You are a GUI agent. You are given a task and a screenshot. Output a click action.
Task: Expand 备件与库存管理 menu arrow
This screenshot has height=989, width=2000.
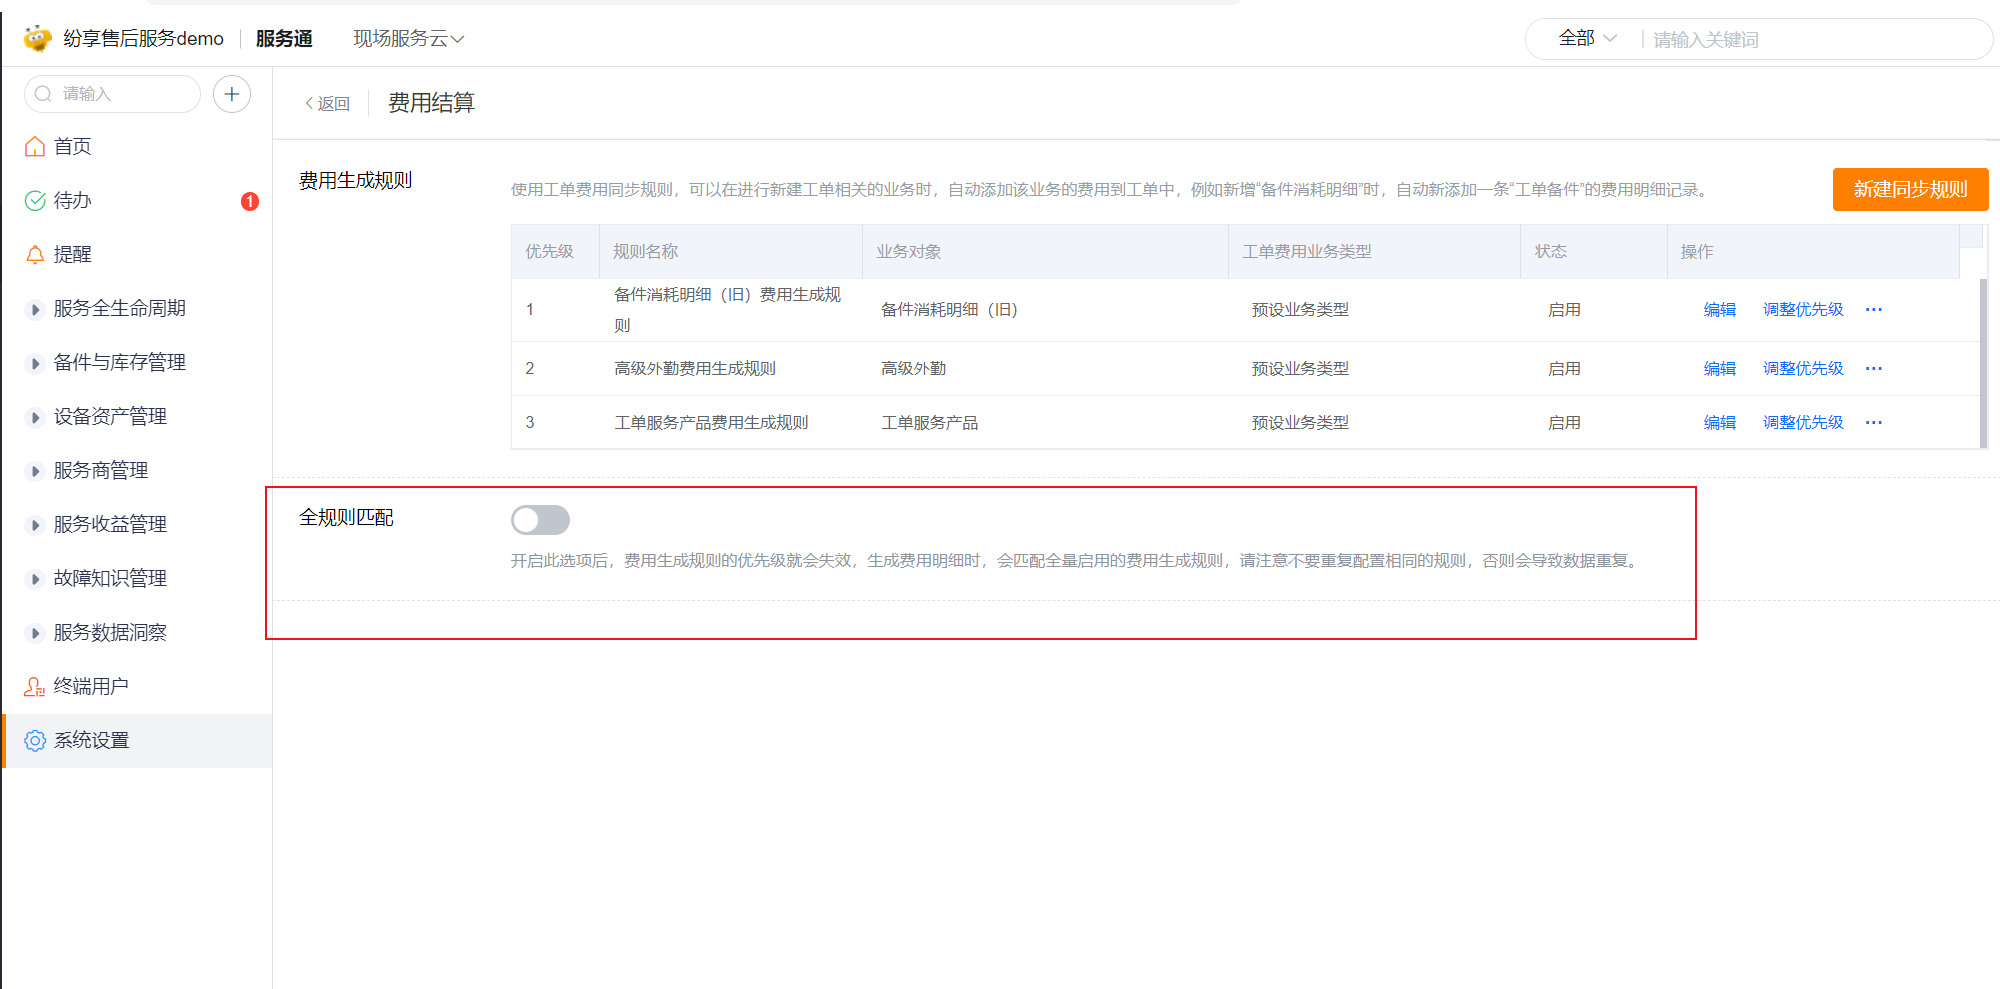click(35, 363)
